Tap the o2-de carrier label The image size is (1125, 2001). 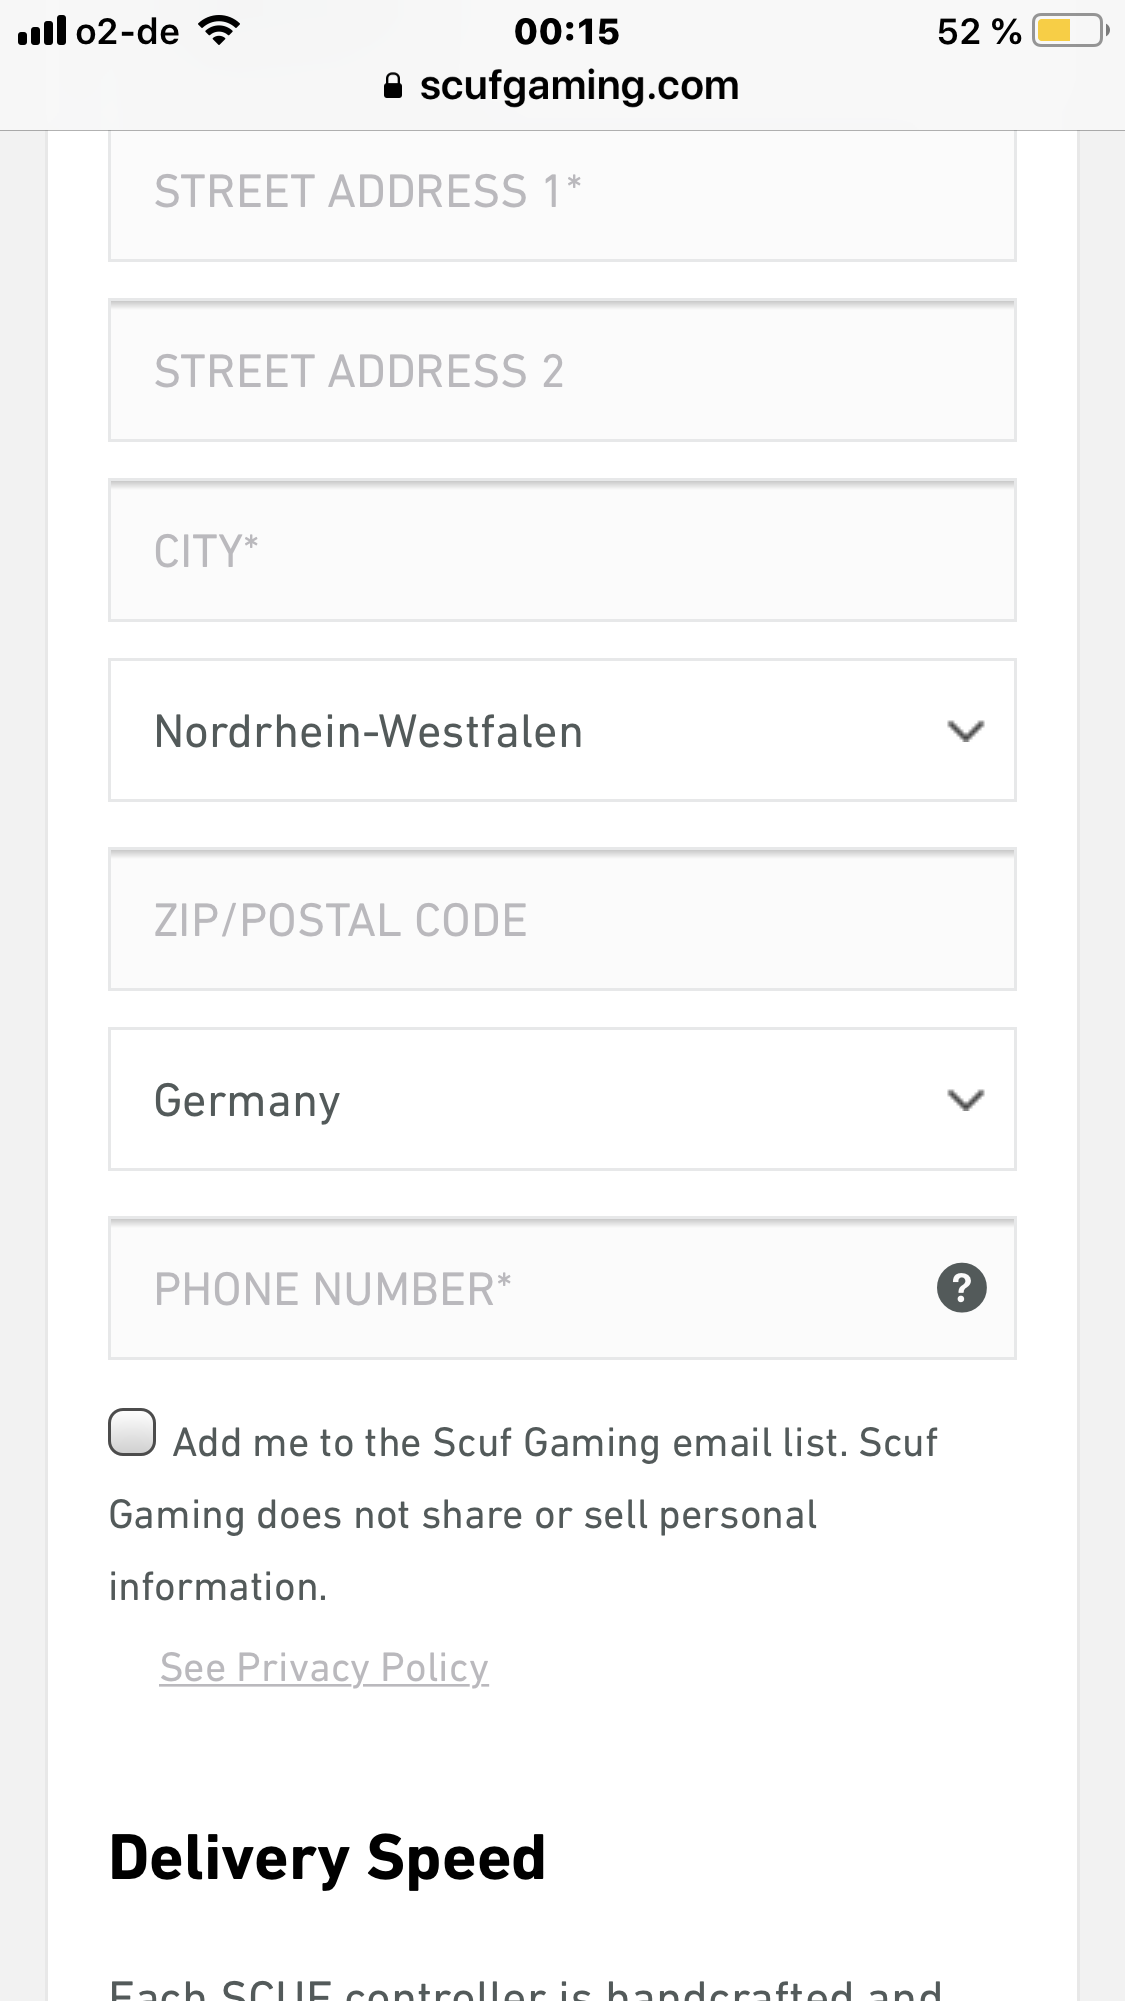coord(127,30)
